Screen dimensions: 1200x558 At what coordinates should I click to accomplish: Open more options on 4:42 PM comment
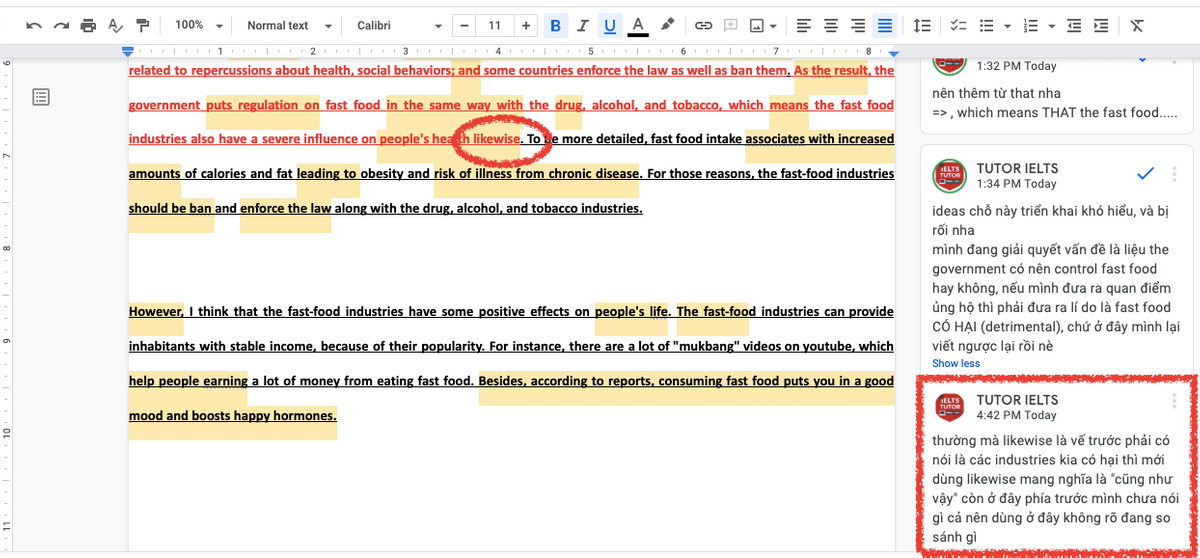click(1174, 400)
